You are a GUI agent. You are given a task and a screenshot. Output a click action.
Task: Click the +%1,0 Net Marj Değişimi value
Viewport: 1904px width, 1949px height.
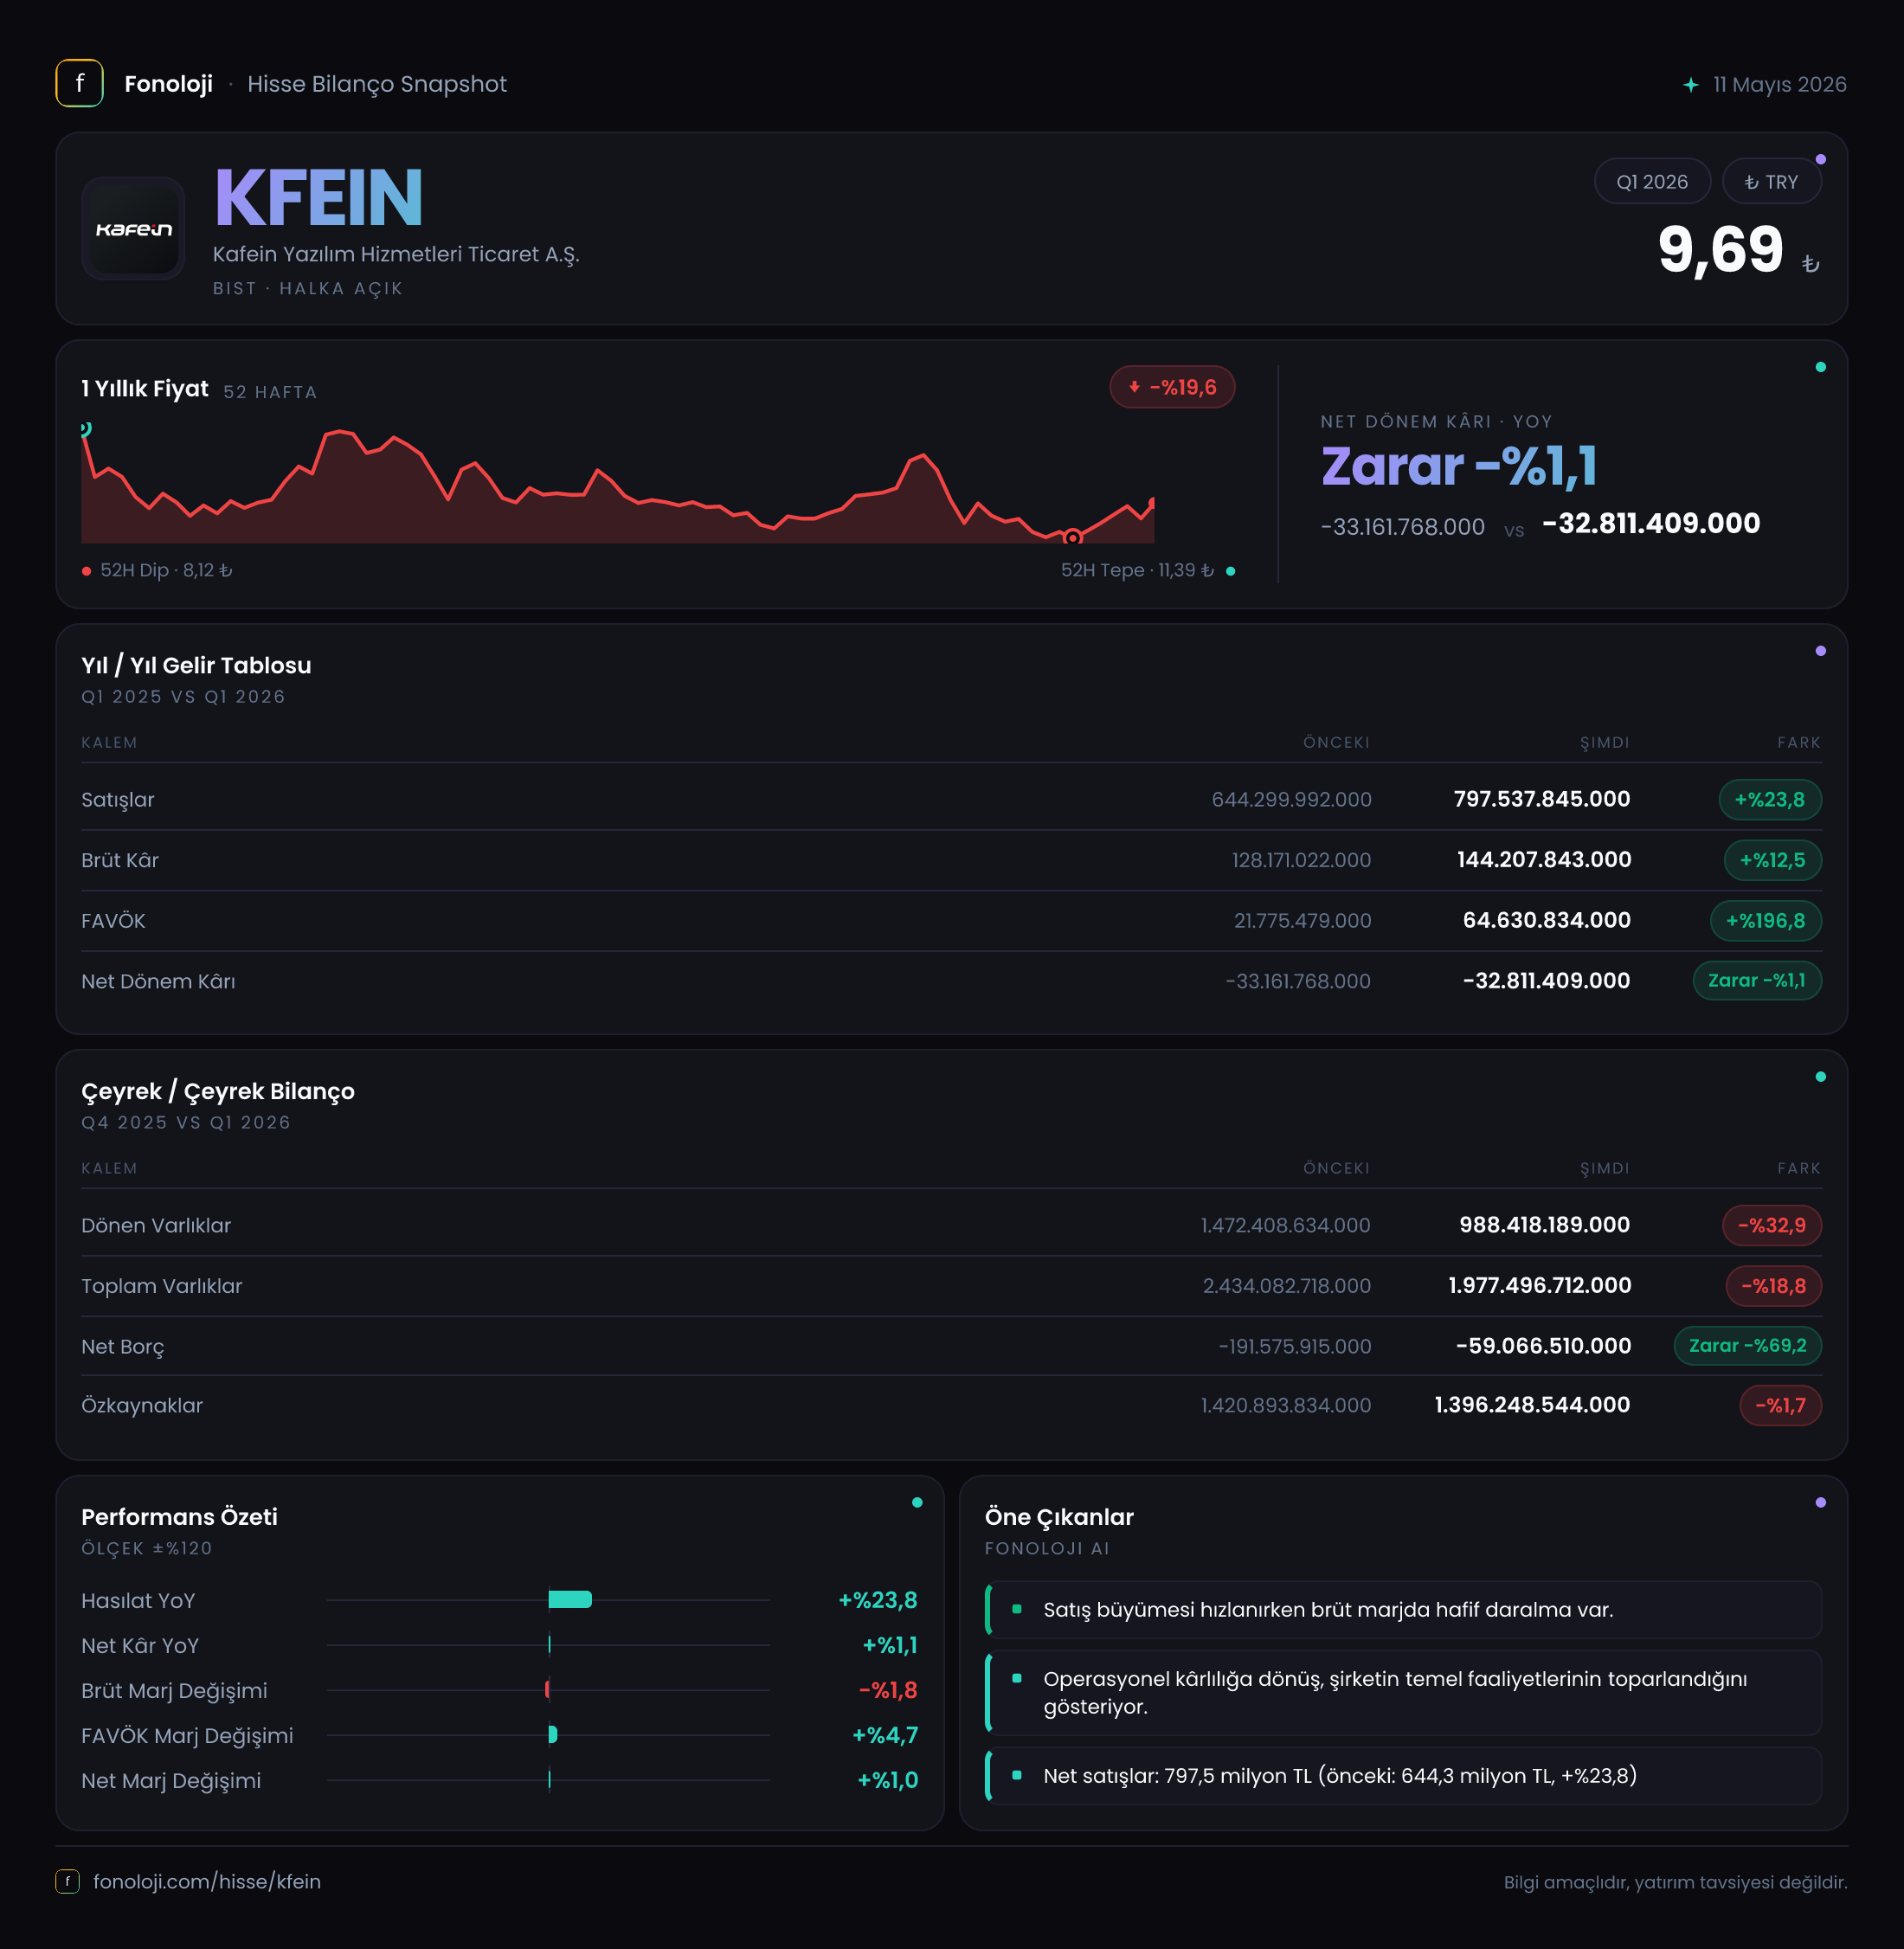(x=887, y=1780)
